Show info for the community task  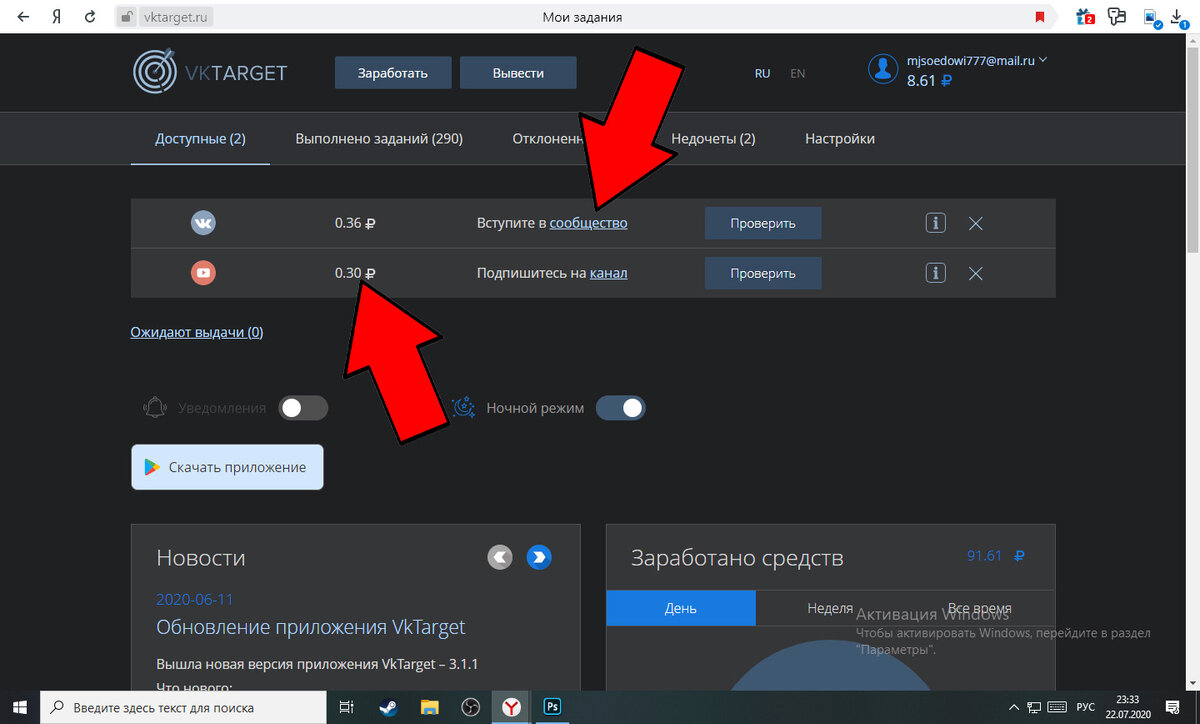pos(935,223)
